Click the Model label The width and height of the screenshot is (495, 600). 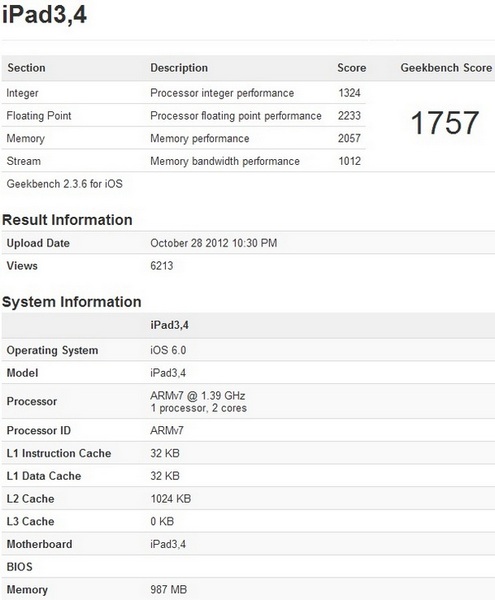pyautogui.click(x=23, y=373)
